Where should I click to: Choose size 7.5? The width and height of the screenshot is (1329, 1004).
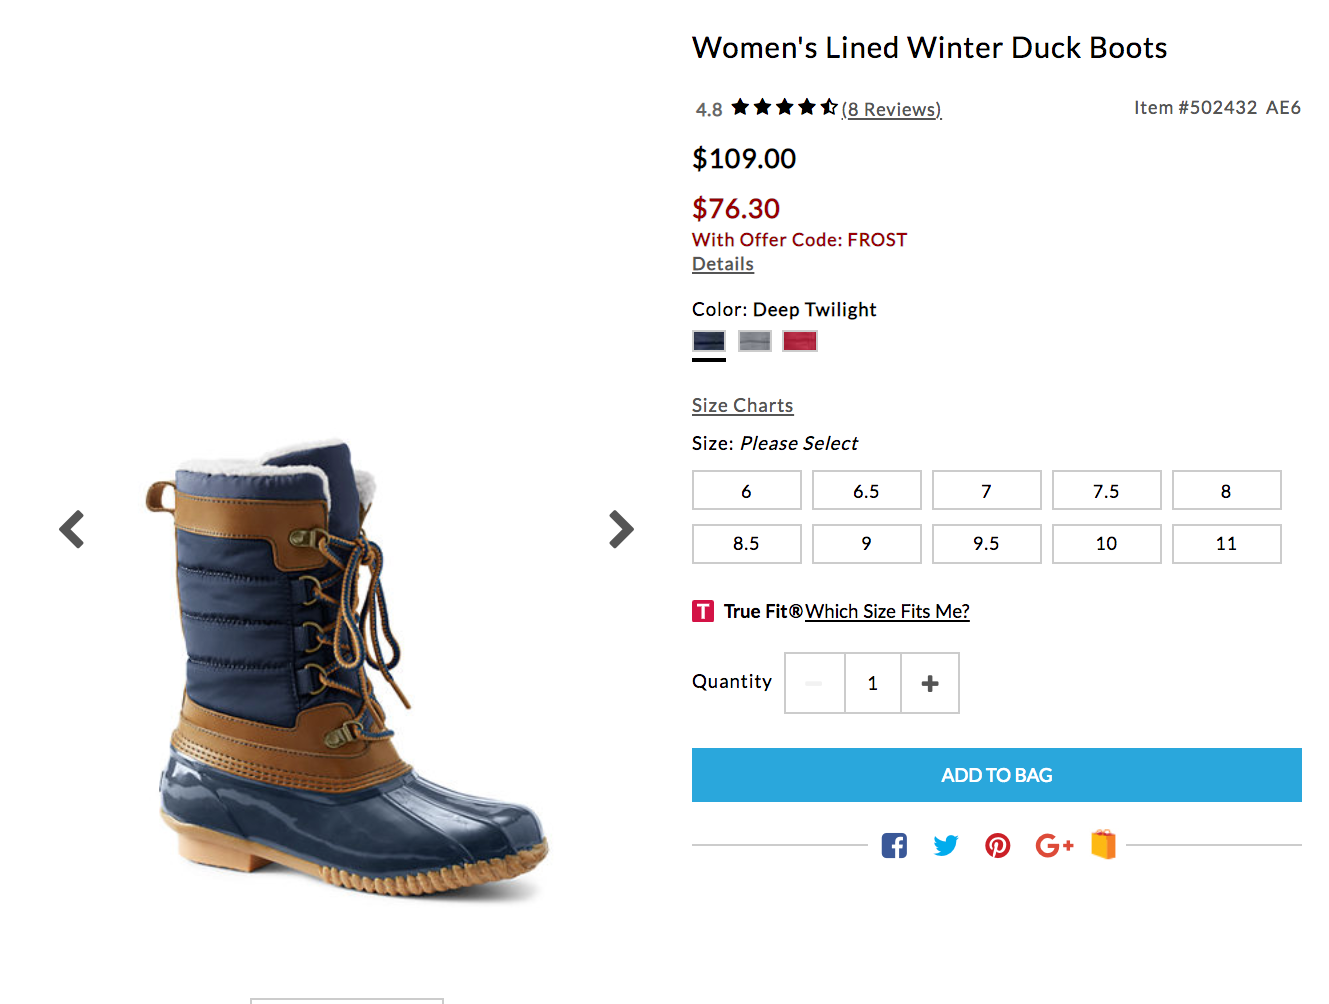pyautogui.click(x=1106, y=491)
